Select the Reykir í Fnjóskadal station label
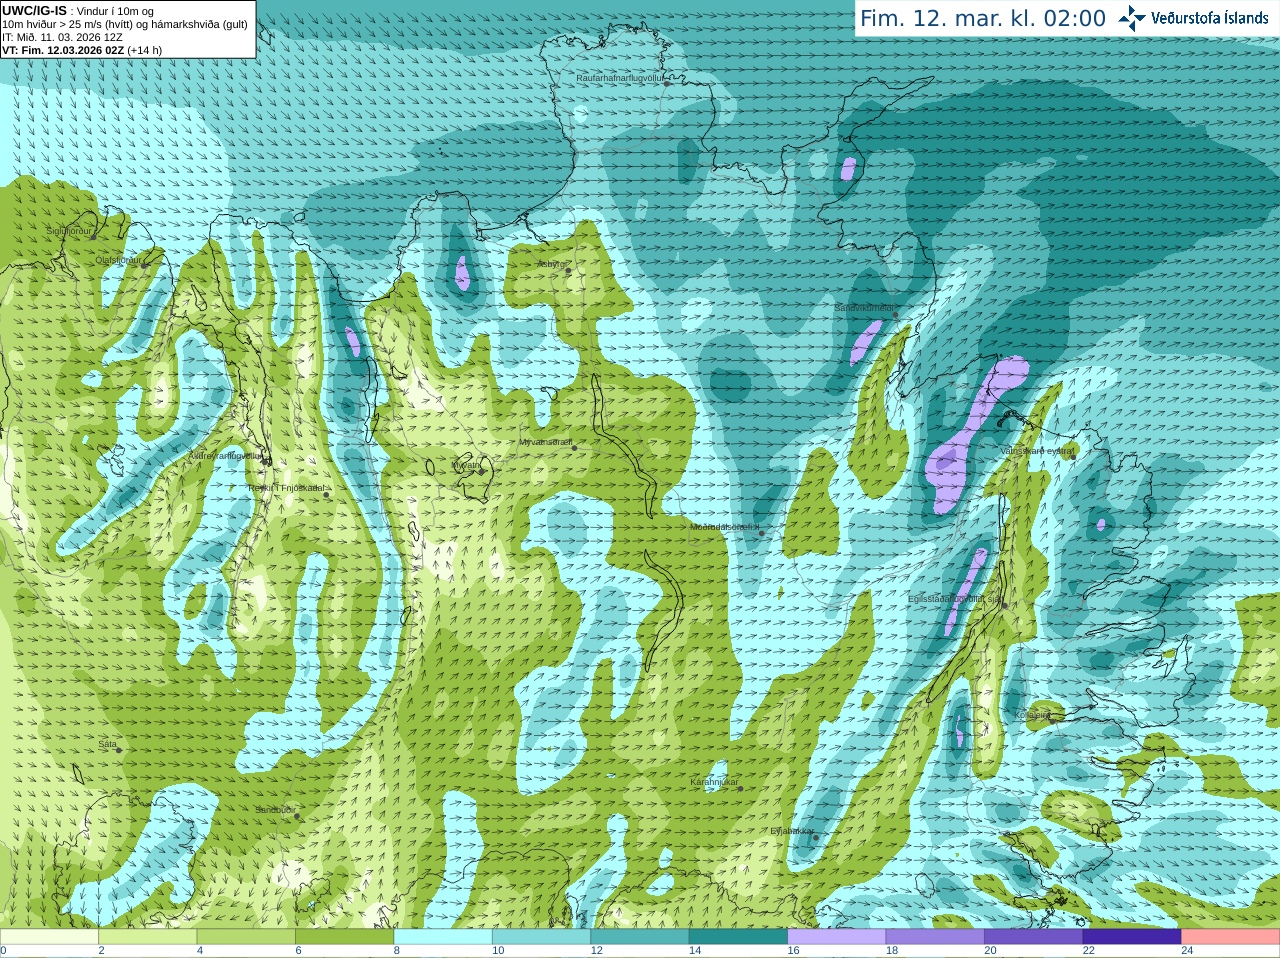This screenshot has width=1280, height=958. pos(286,488)
